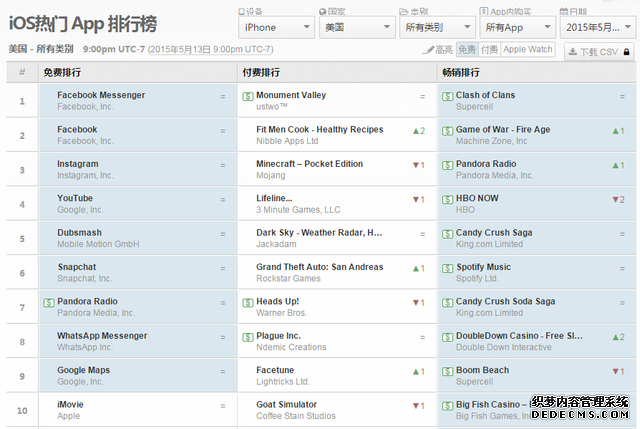Click rank number 5 cell
The image size is (640, 429).
point(22,239)
